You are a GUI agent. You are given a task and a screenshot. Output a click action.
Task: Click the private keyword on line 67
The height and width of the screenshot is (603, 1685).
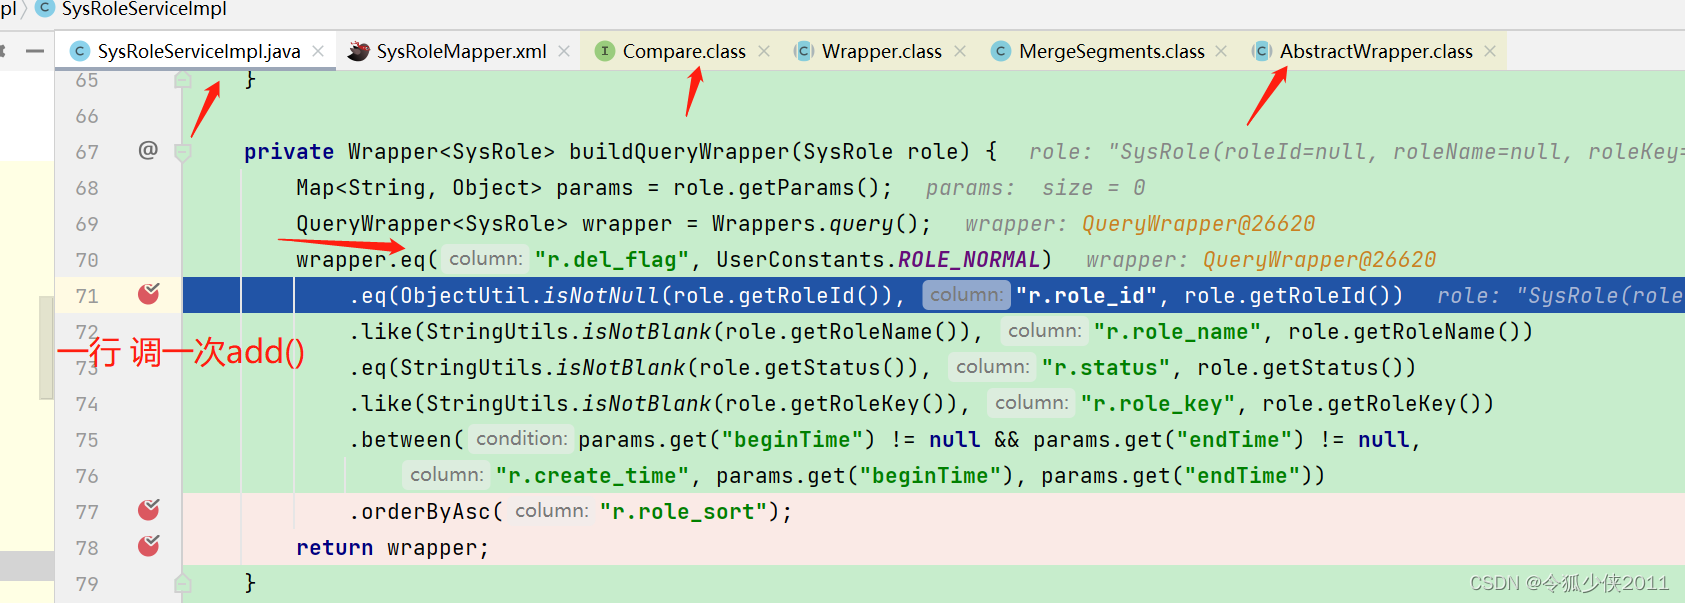click(x=289, y=152)
